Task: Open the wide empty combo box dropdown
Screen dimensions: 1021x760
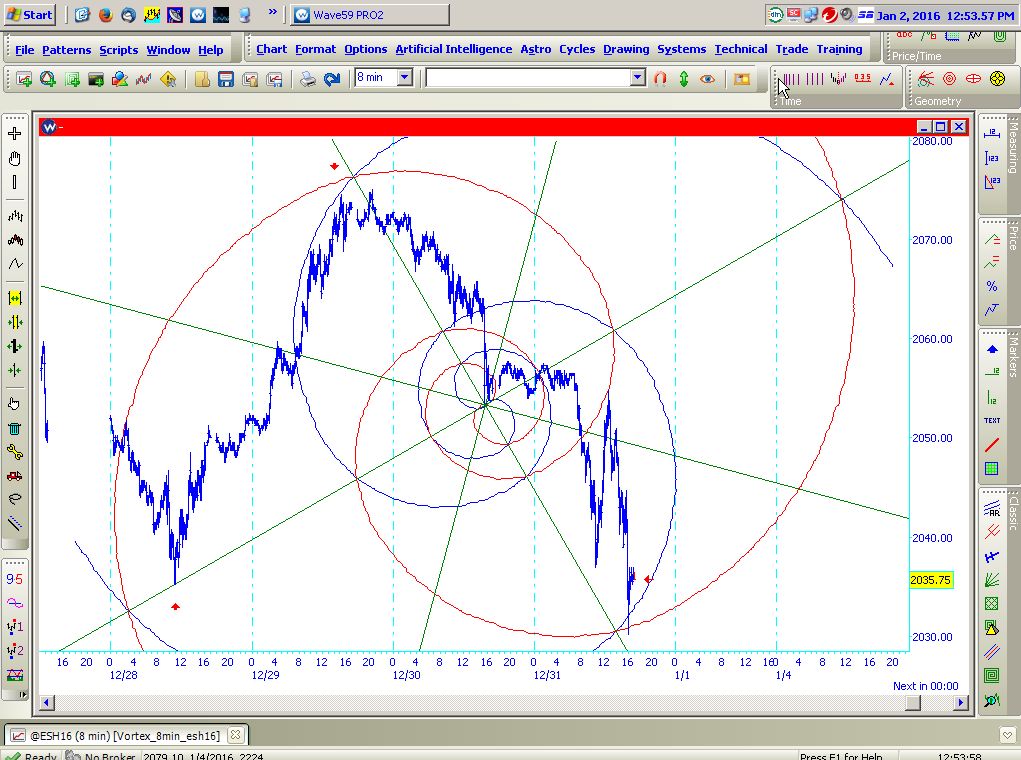Action: tap(638, 78)
